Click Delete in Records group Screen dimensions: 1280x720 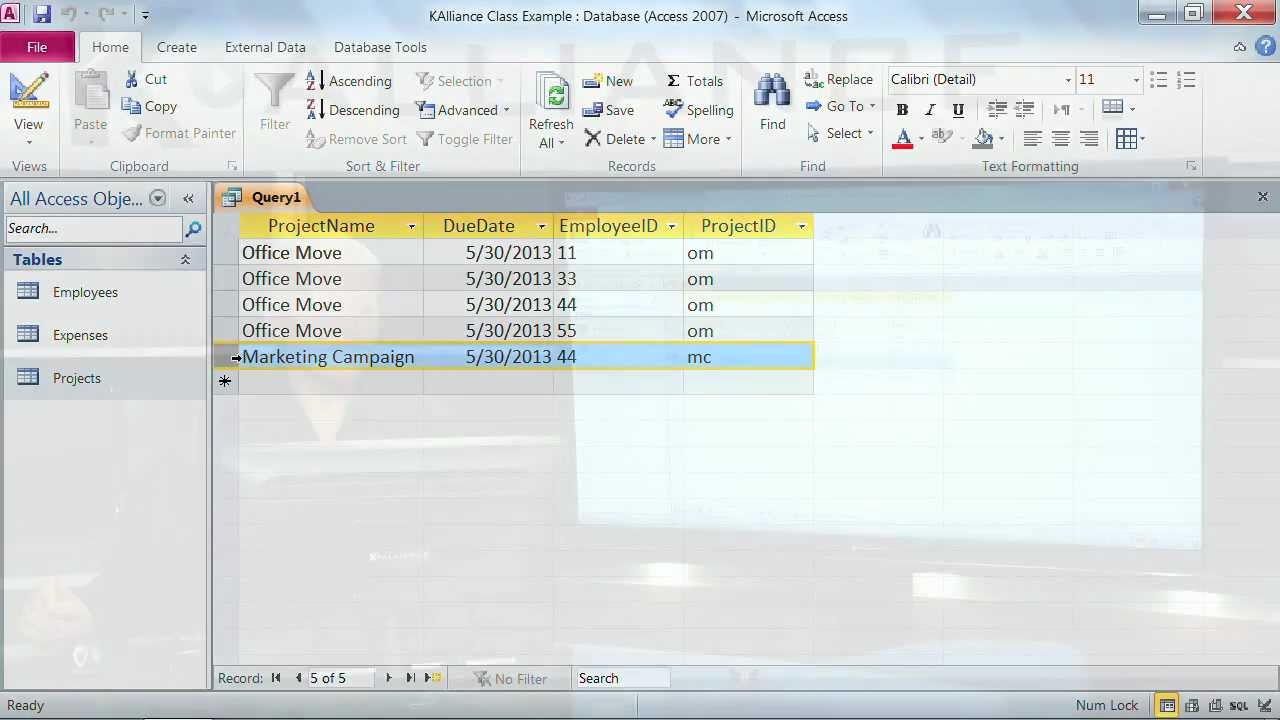620,139
